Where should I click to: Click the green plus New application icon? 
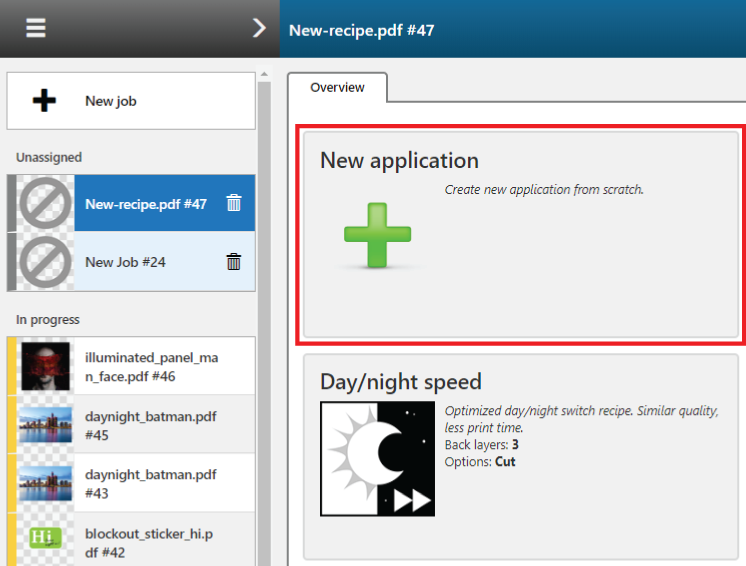[377, 235]
